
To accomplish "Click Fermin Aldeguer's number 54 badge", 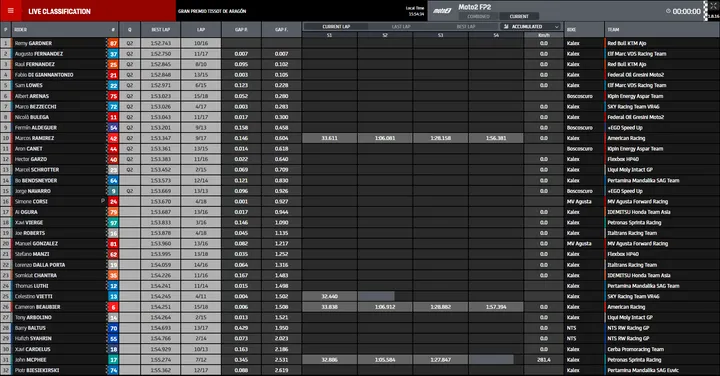I will pyautogui.click(x=113, y=128).
